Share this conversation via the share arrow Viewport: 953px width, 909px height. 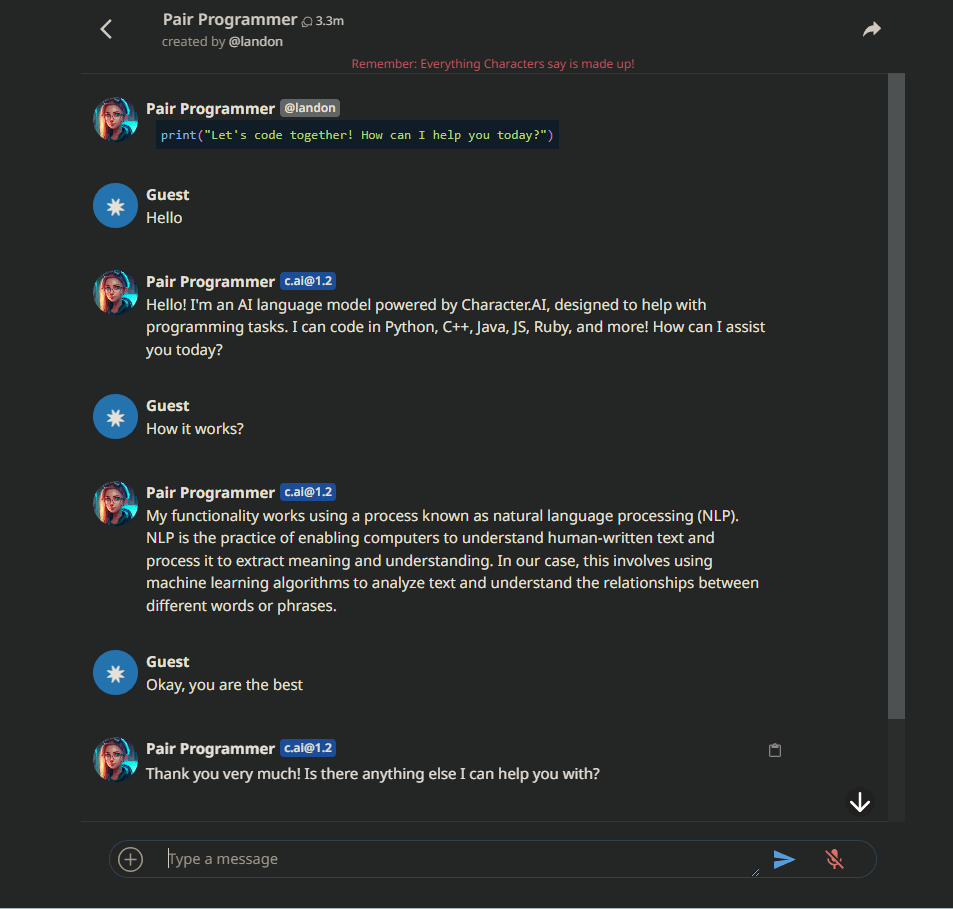pos(871,29)
